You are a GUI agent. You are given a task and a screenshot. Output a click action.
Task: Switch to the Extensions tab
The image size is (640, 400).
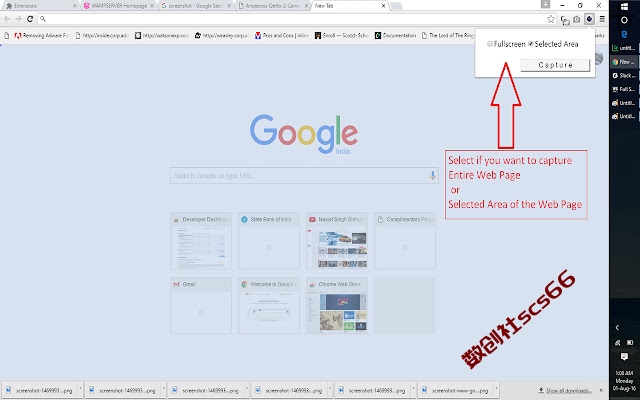pos(39,6)
